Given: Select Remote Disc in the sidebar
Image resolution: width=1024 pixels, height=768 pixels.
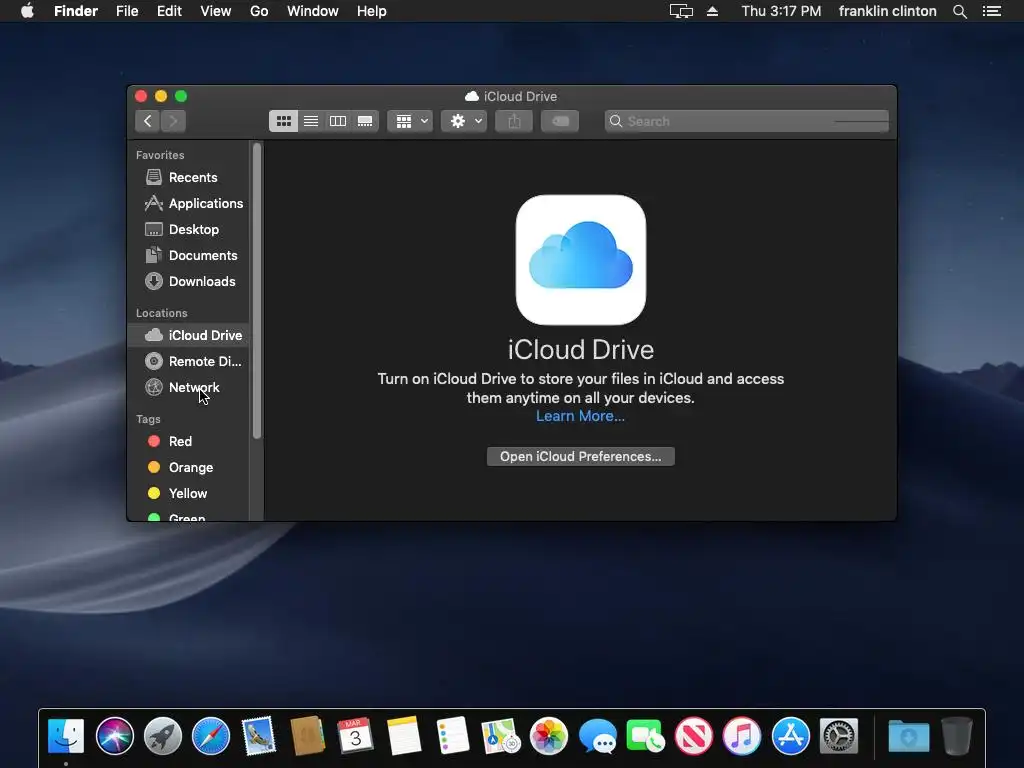Looking at the screenshot, I should 189,361.
